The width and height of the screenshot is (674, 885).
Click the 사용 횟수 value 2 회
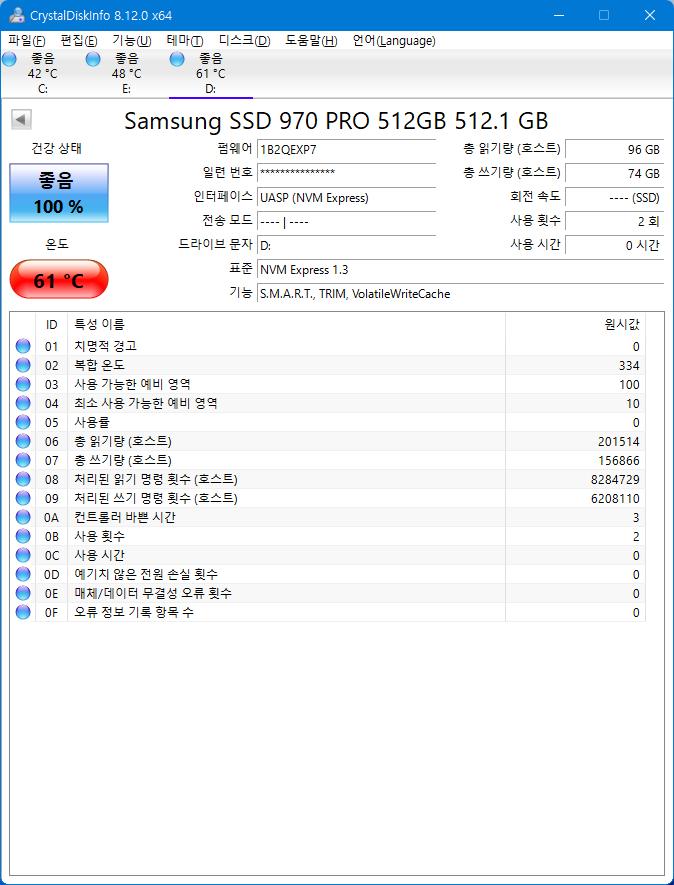pos(614,221)
